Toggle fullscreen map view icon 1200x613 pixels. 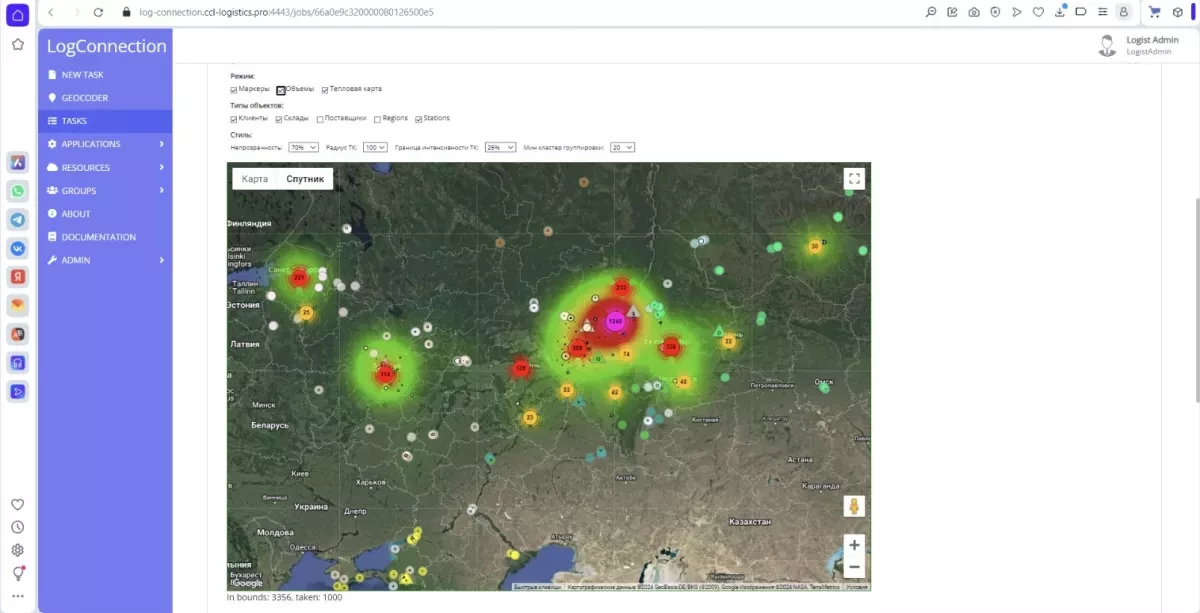click(853, 179)
